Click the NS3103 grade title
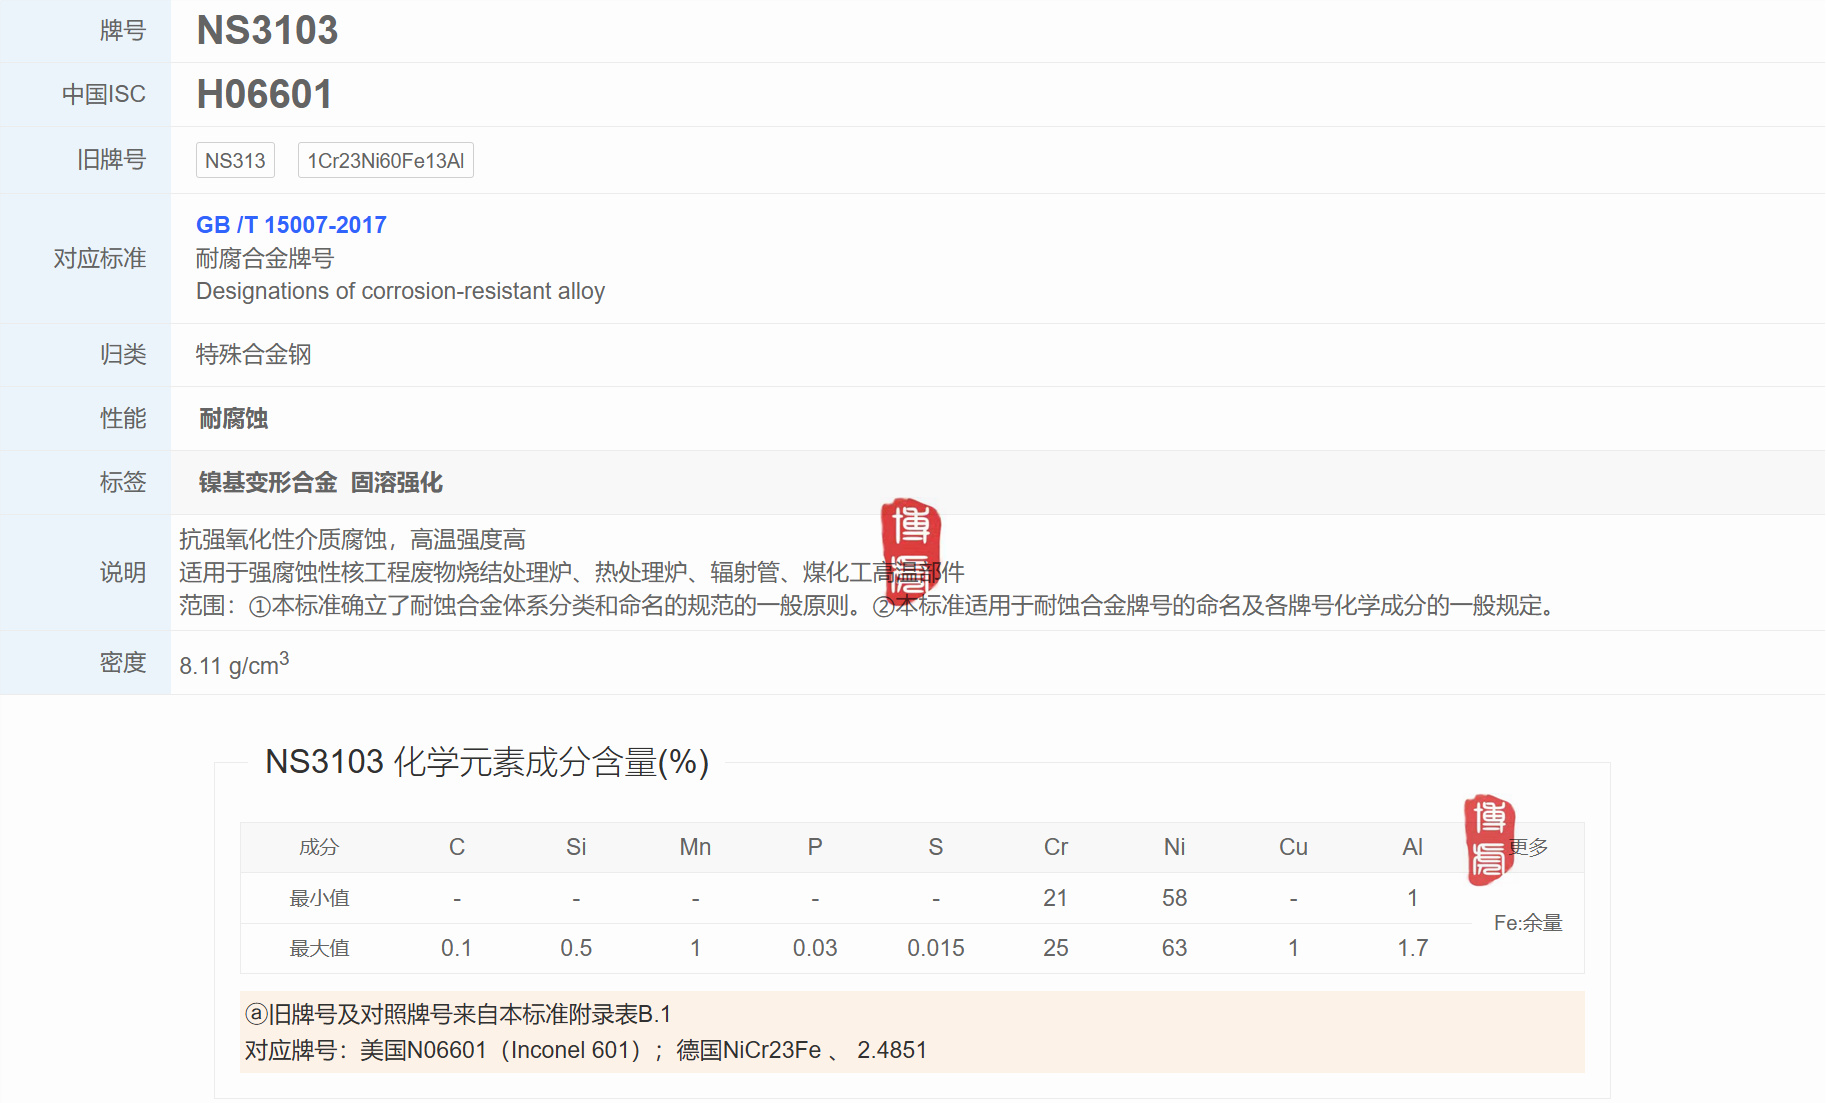This screenshot has height=1103, width=1826. pyautogui.click(x=267, y=31)
